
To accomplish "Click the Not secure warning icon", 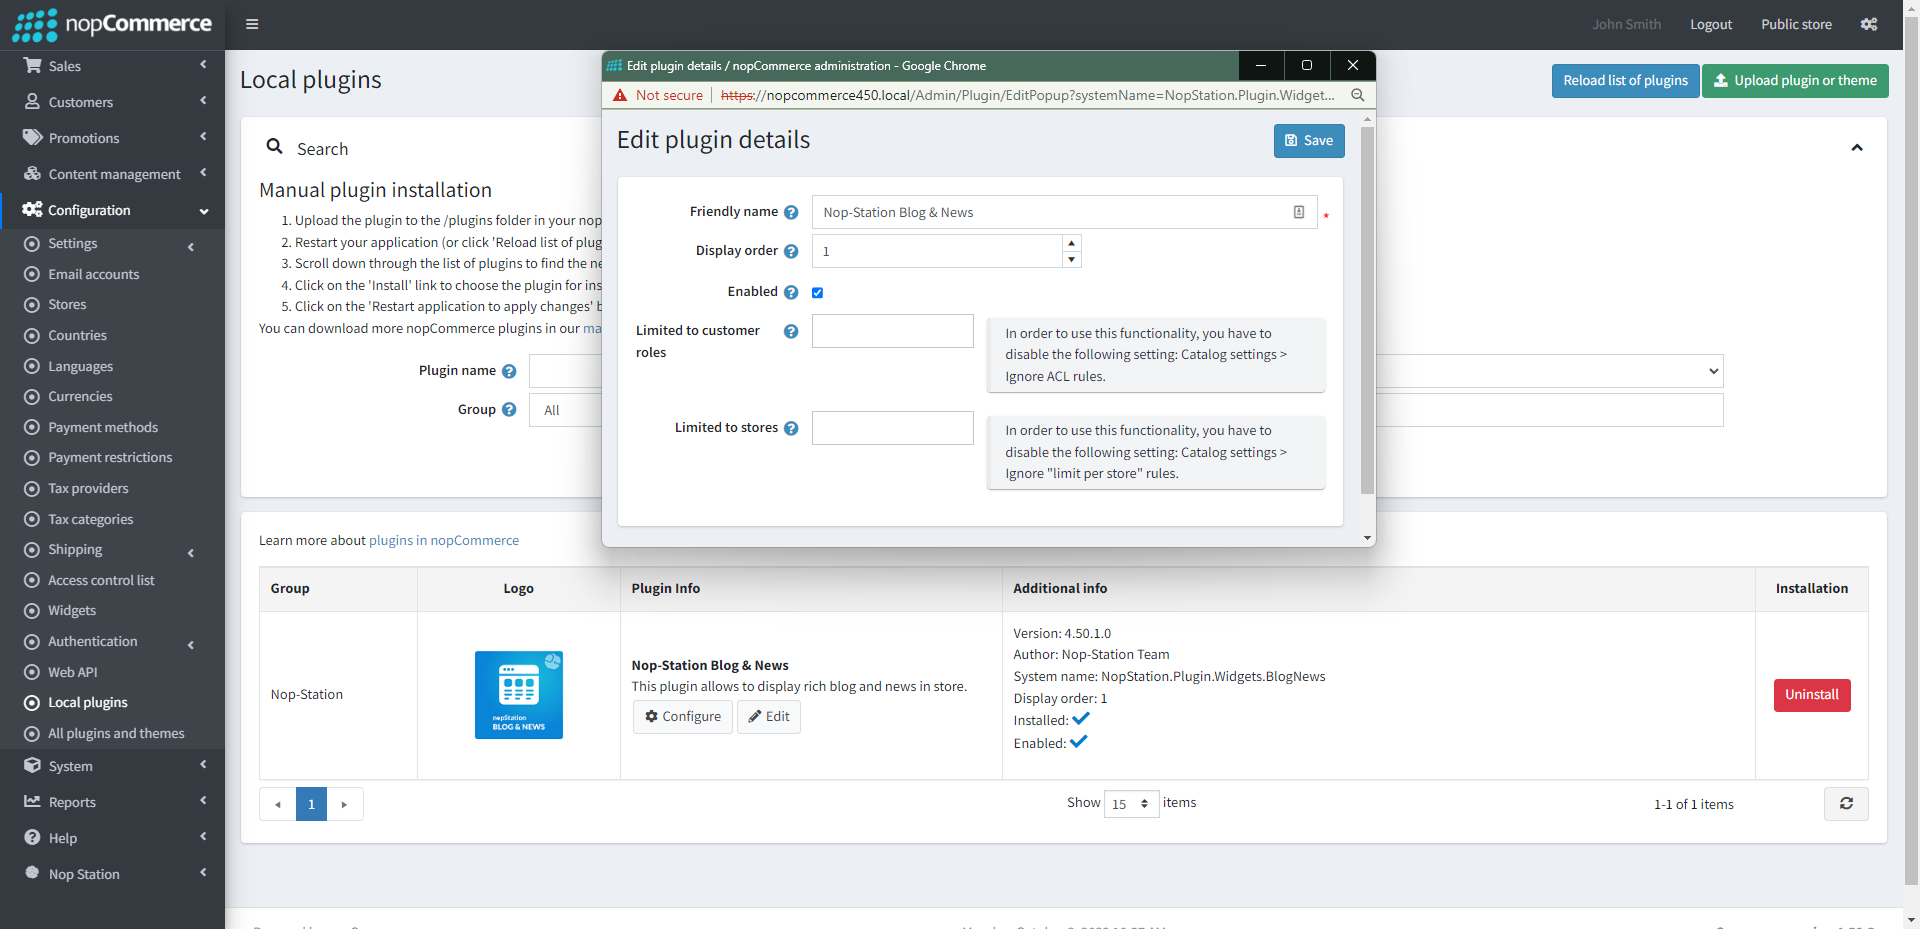I will coord(620,95).
